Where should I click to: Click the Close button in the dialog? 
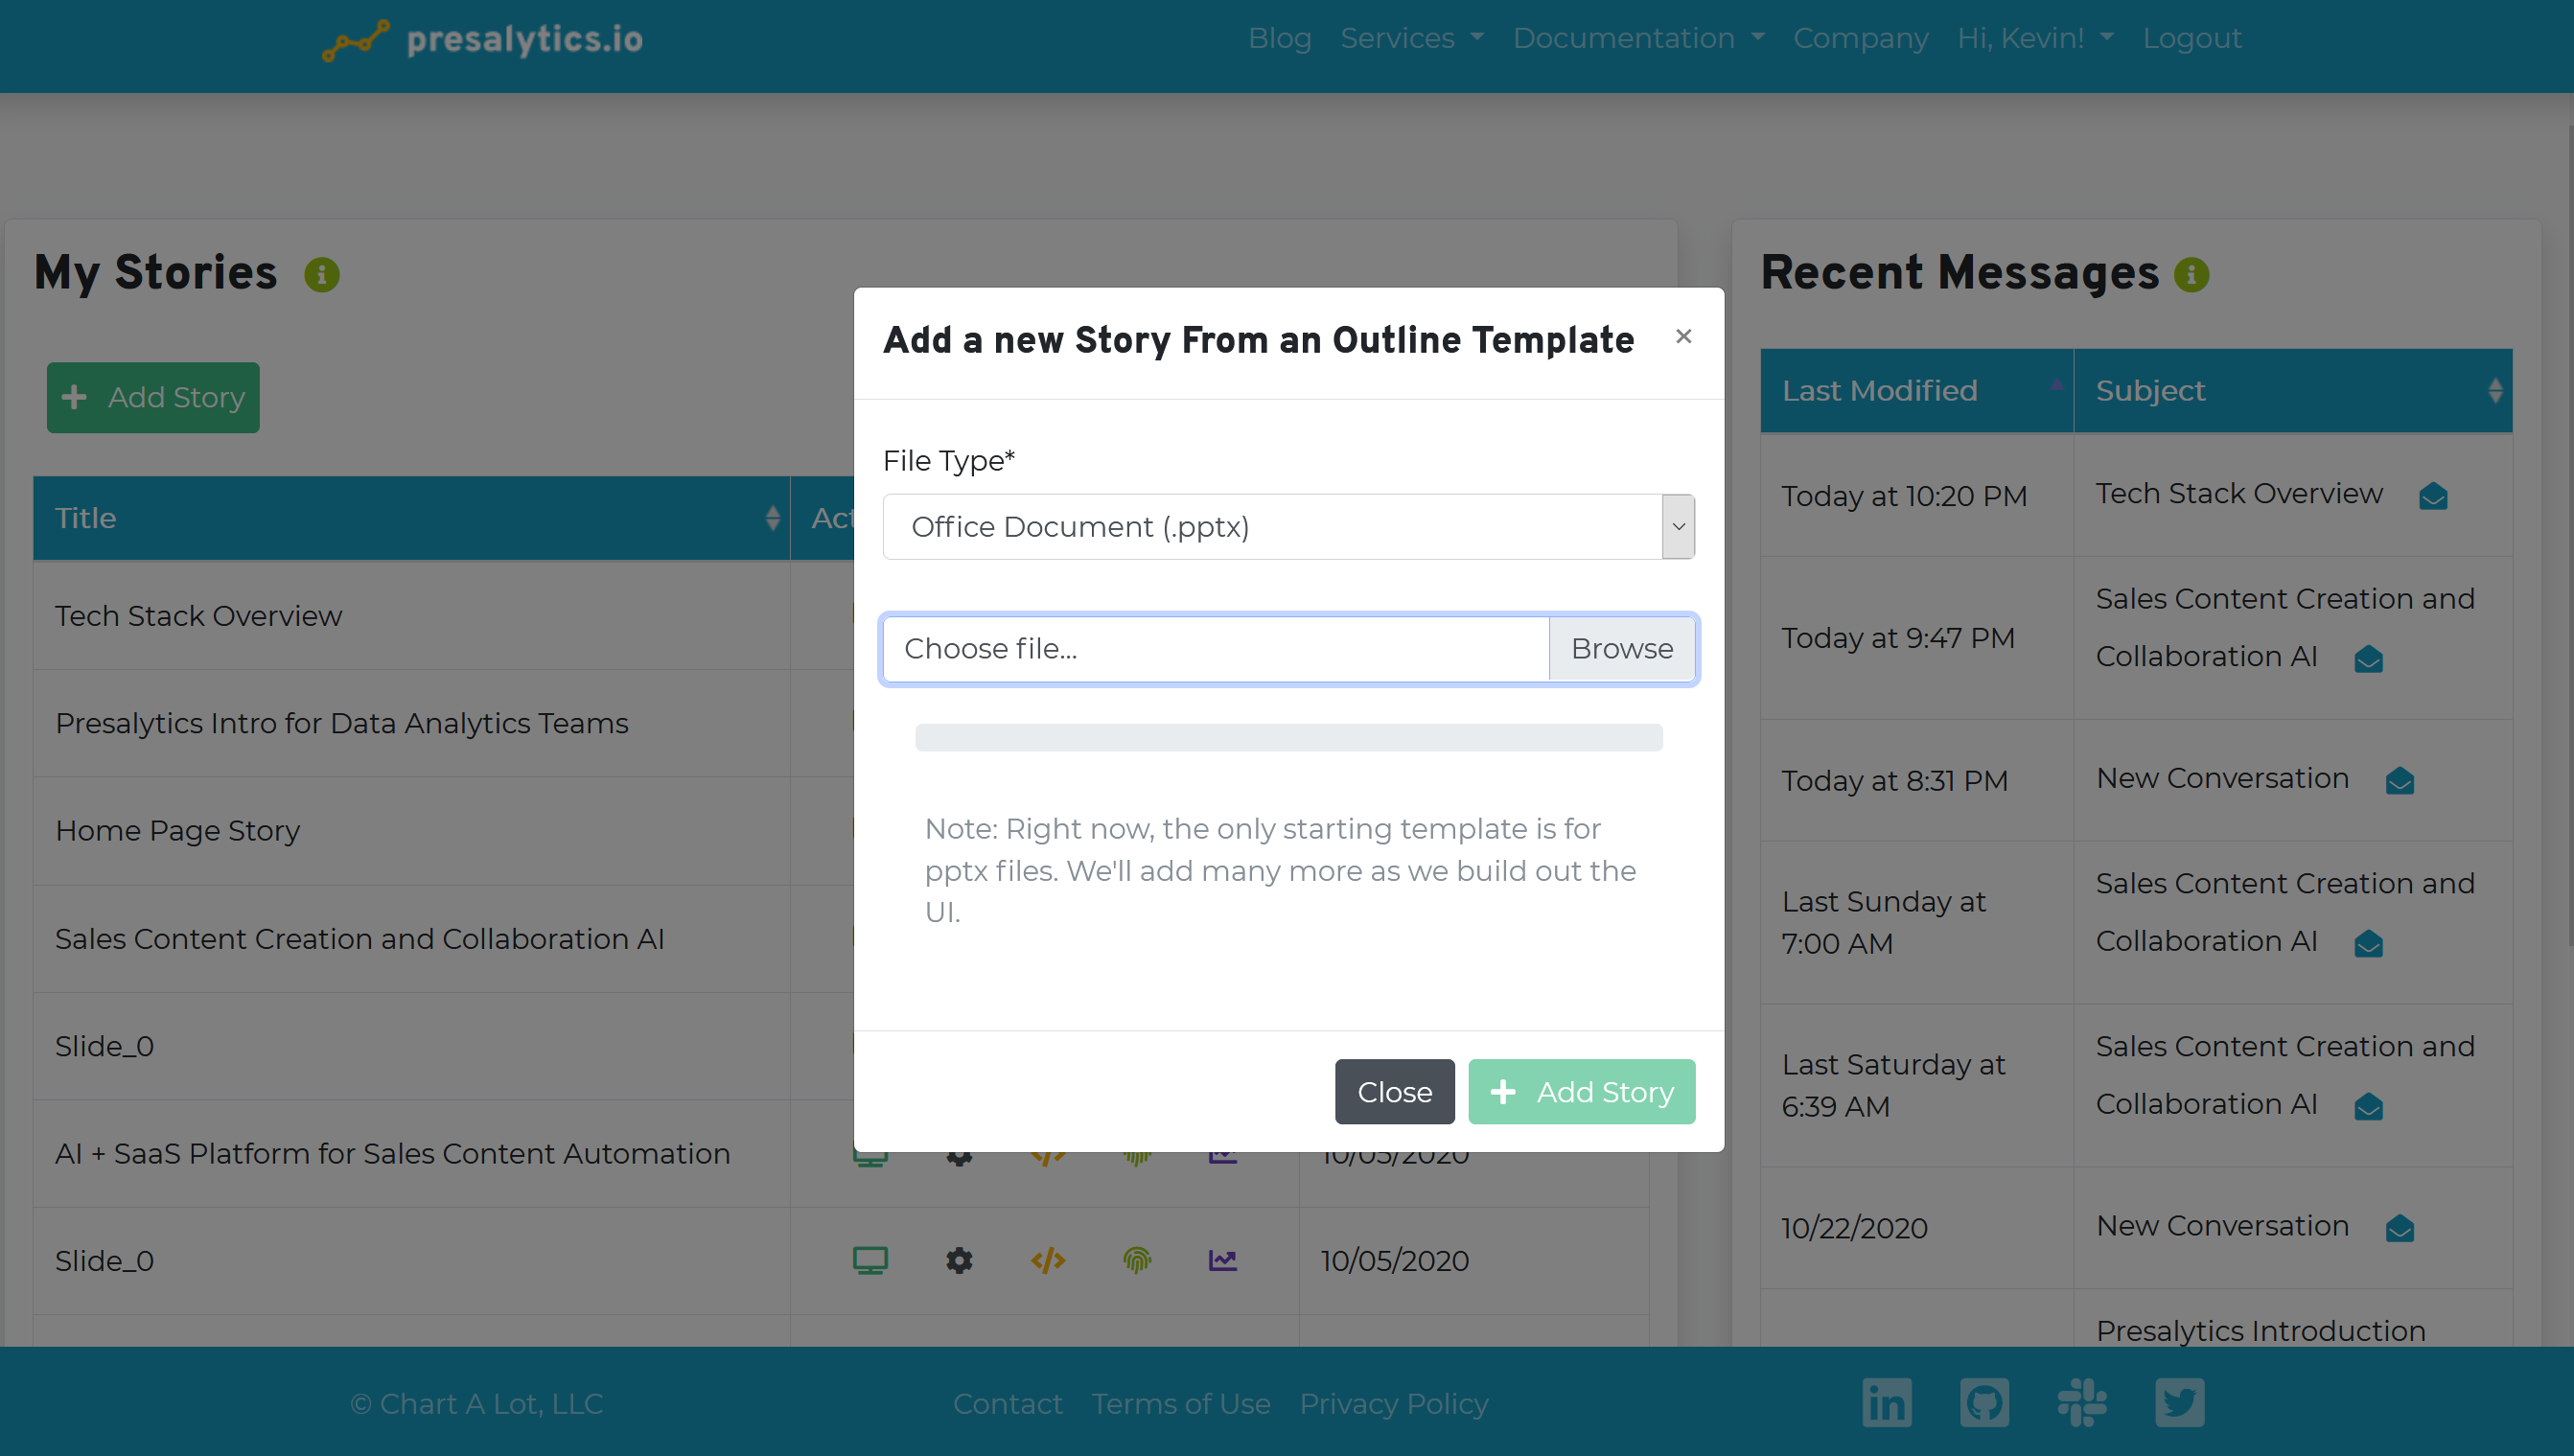point(1394,1091)
